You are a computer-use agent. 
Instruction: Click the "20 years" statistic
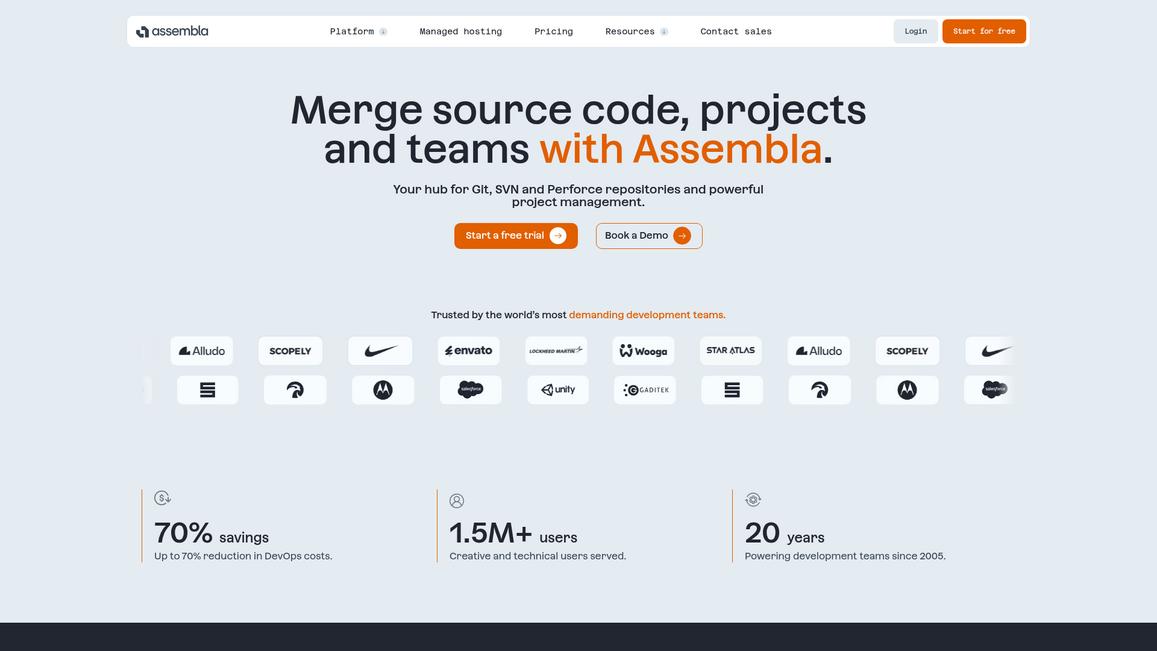click(x=784, y=533)
